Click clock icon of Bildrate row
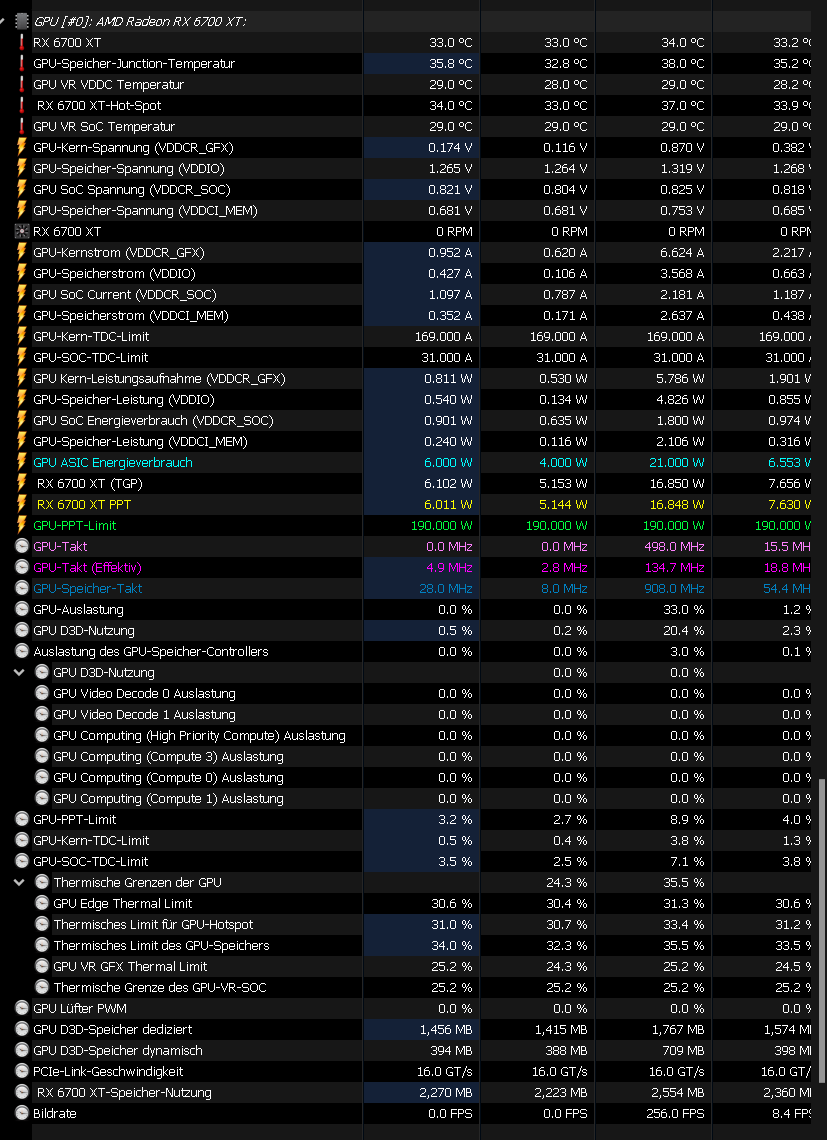Viewport: 827px width, 1140px height. 22,1114
